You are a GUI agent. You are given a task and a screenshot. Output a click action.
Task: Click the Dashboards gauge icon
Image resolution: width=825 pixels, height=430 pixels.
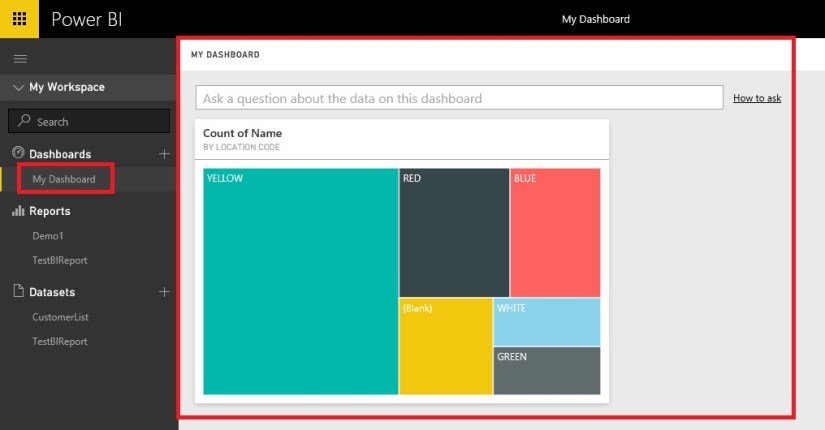pyautogui.click(x=18, y=153)
